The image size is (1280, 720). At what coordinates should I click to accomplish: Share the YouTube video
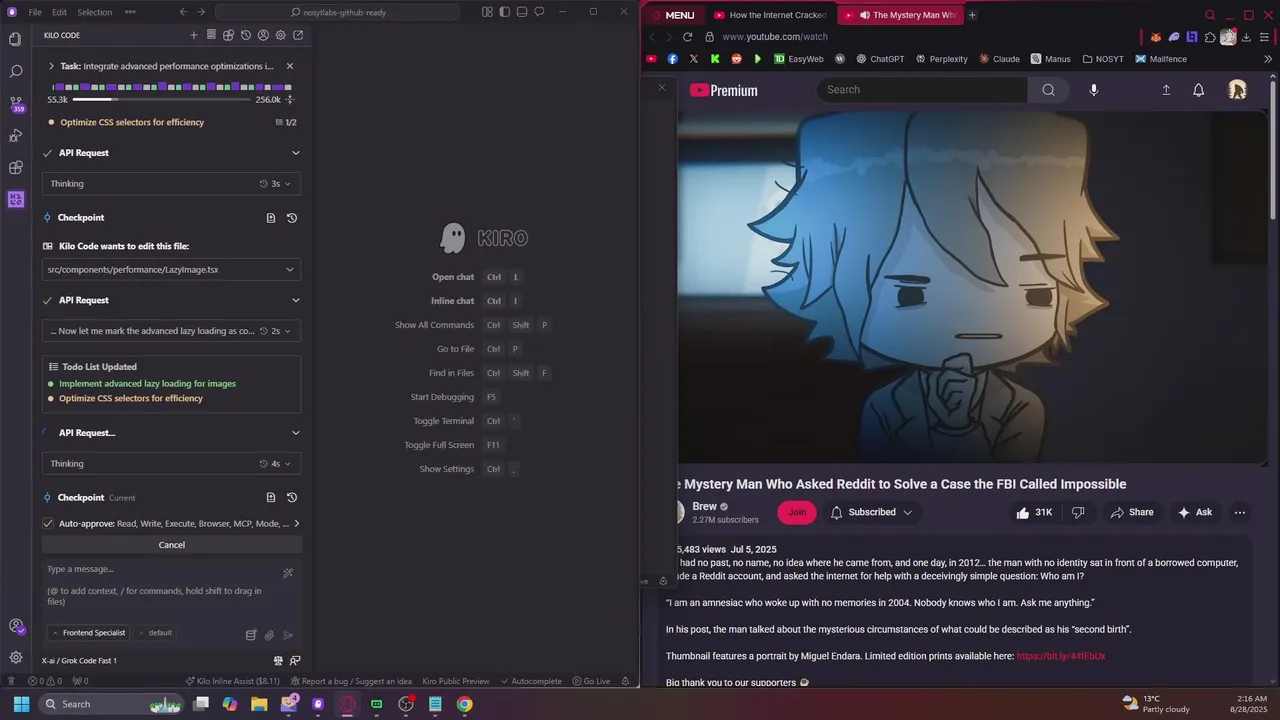point(1131,512)
